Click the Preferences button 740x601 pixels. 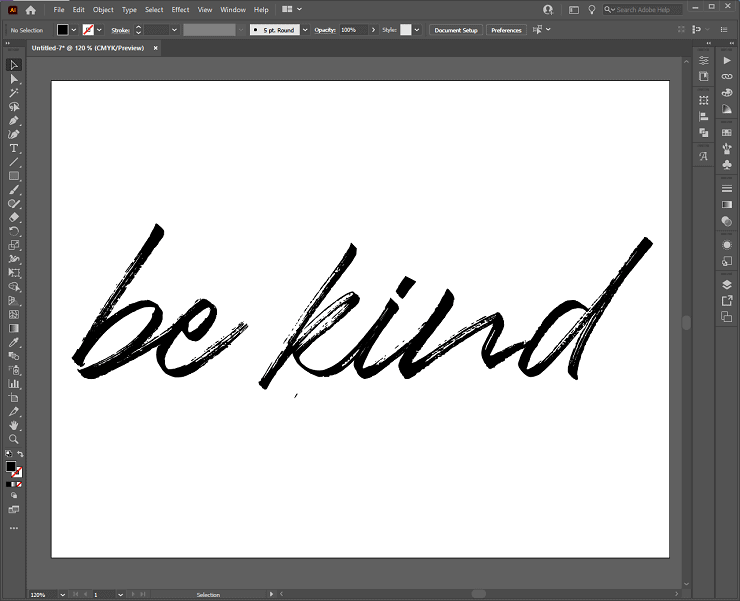point(506,30)
